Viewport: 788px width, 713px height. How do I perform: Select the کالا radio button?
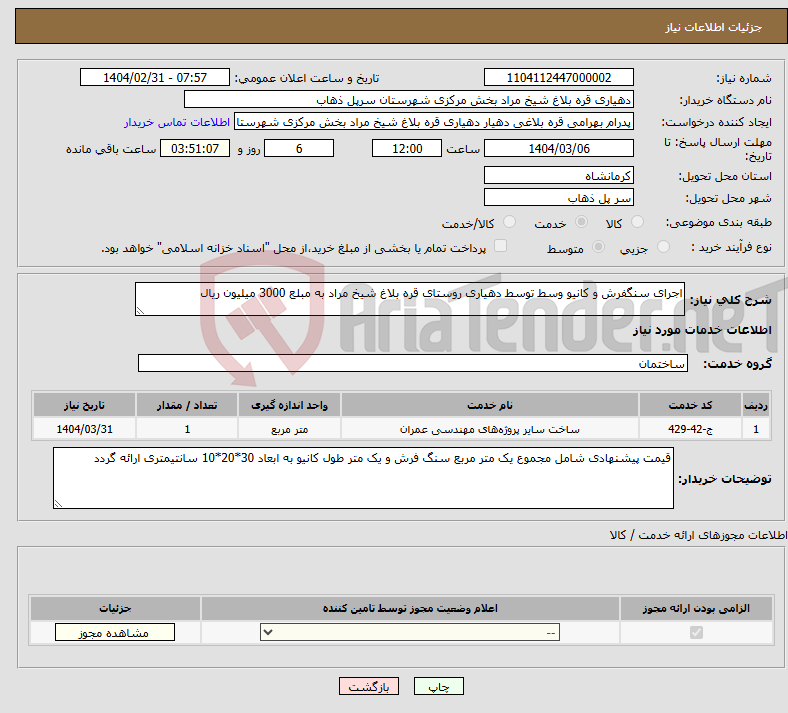(x=637, y=222)
